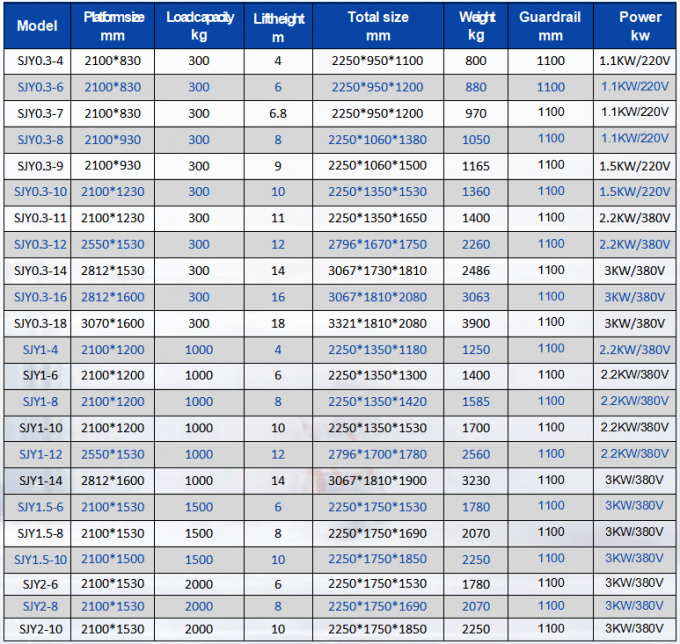Image resolution: width=680 pixels, height=644 pixels.
Task: Select the SJY0.3-18 model row label
Action: (x=37, y=323)
